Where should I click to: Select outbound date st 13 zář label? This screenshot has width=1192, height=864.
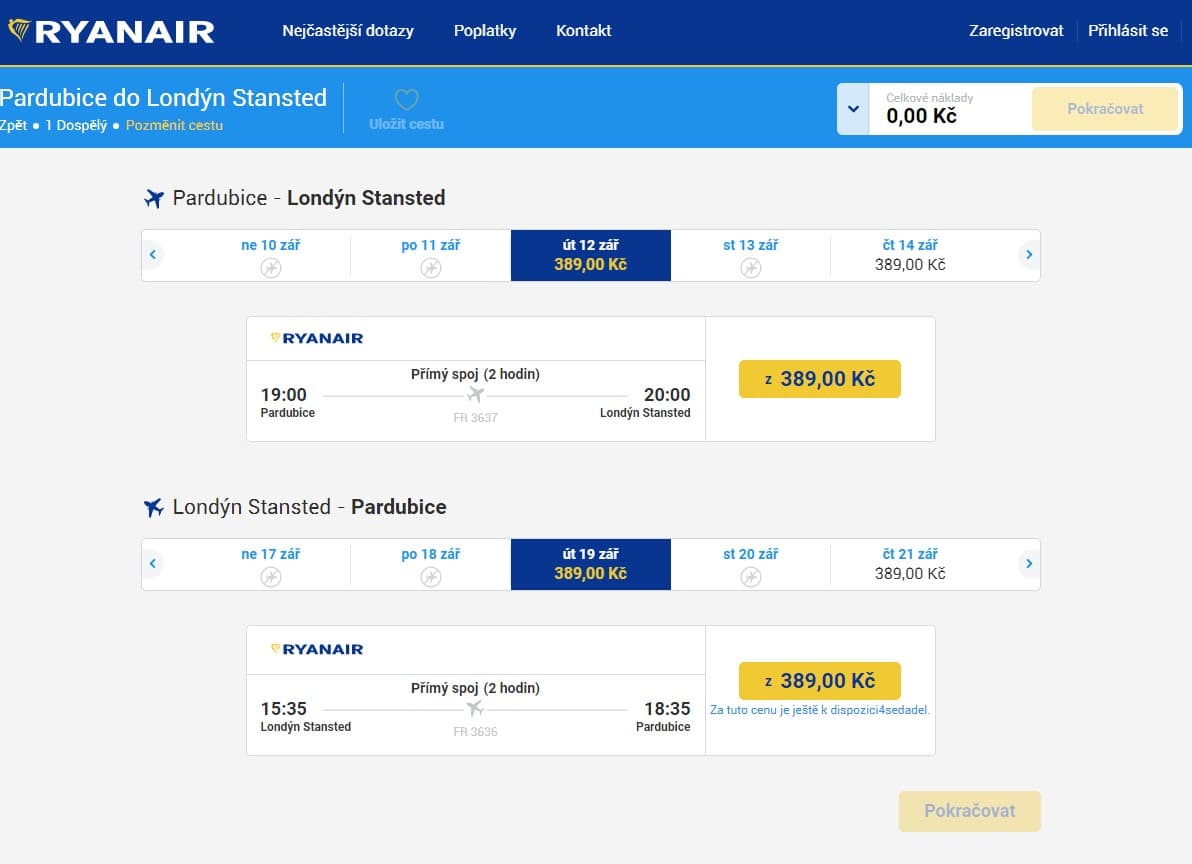click(751, 245)
